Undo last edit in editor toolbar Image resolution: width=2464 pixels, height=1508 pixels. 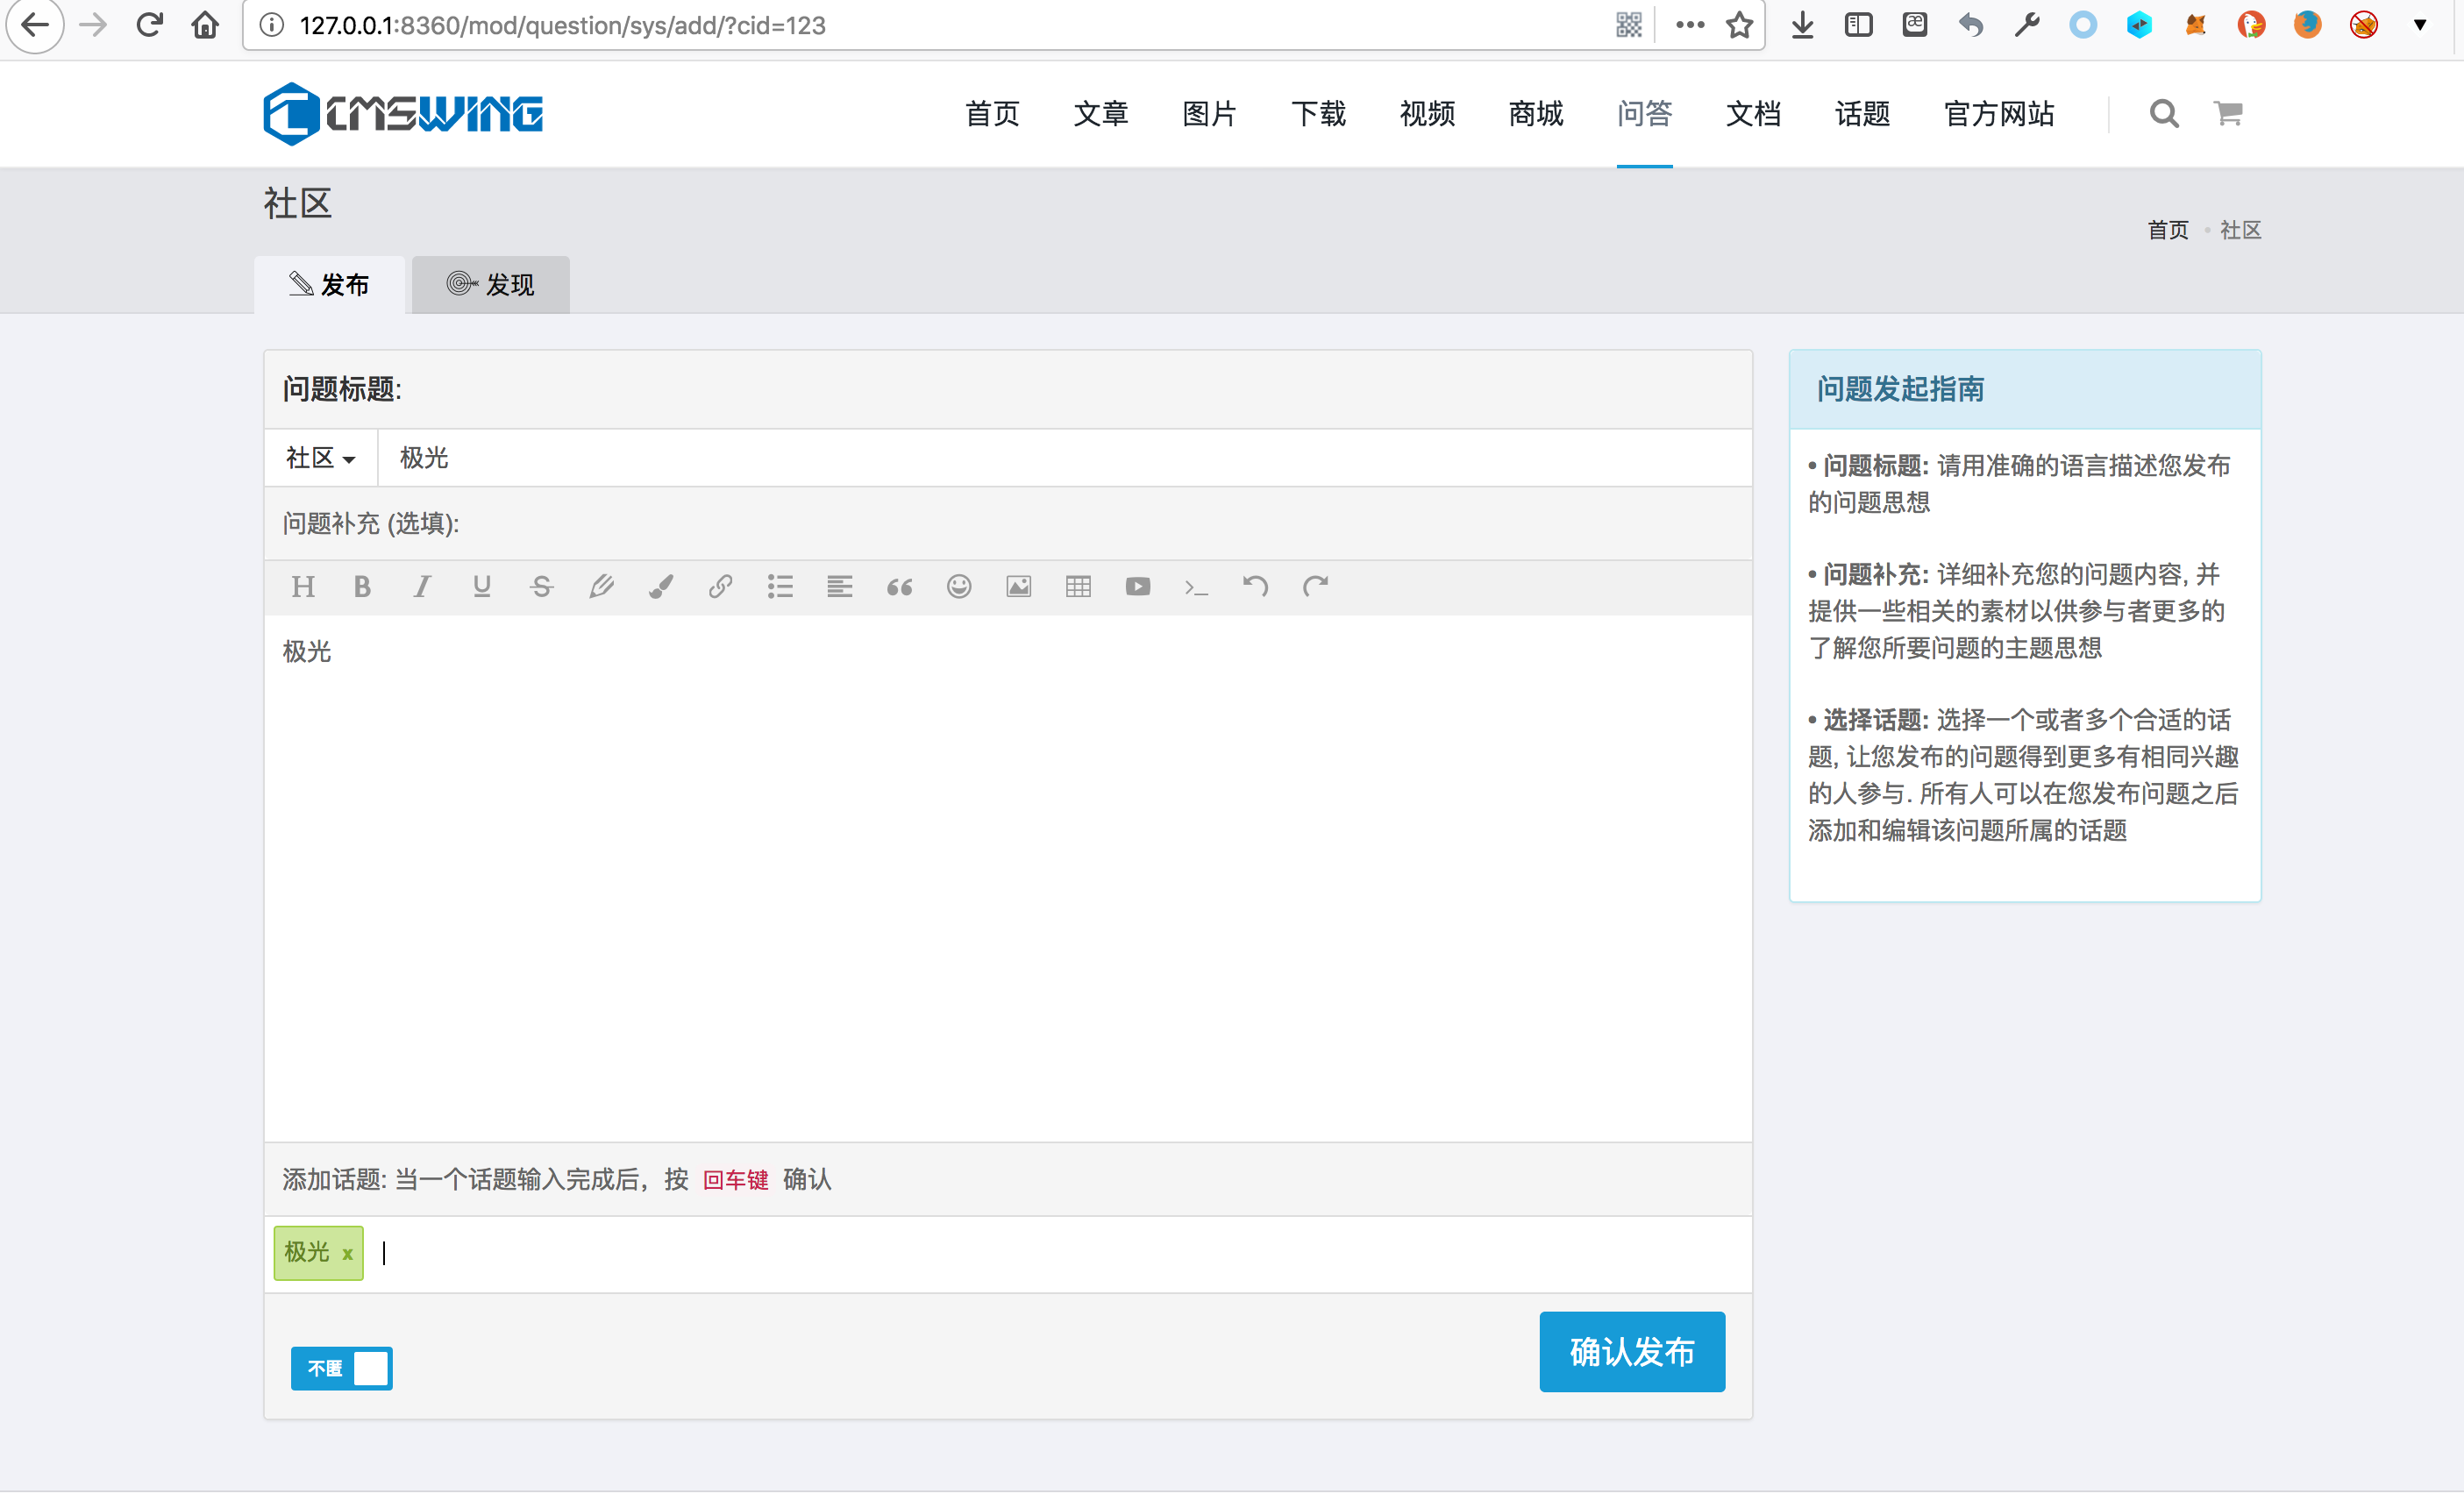1256,587
